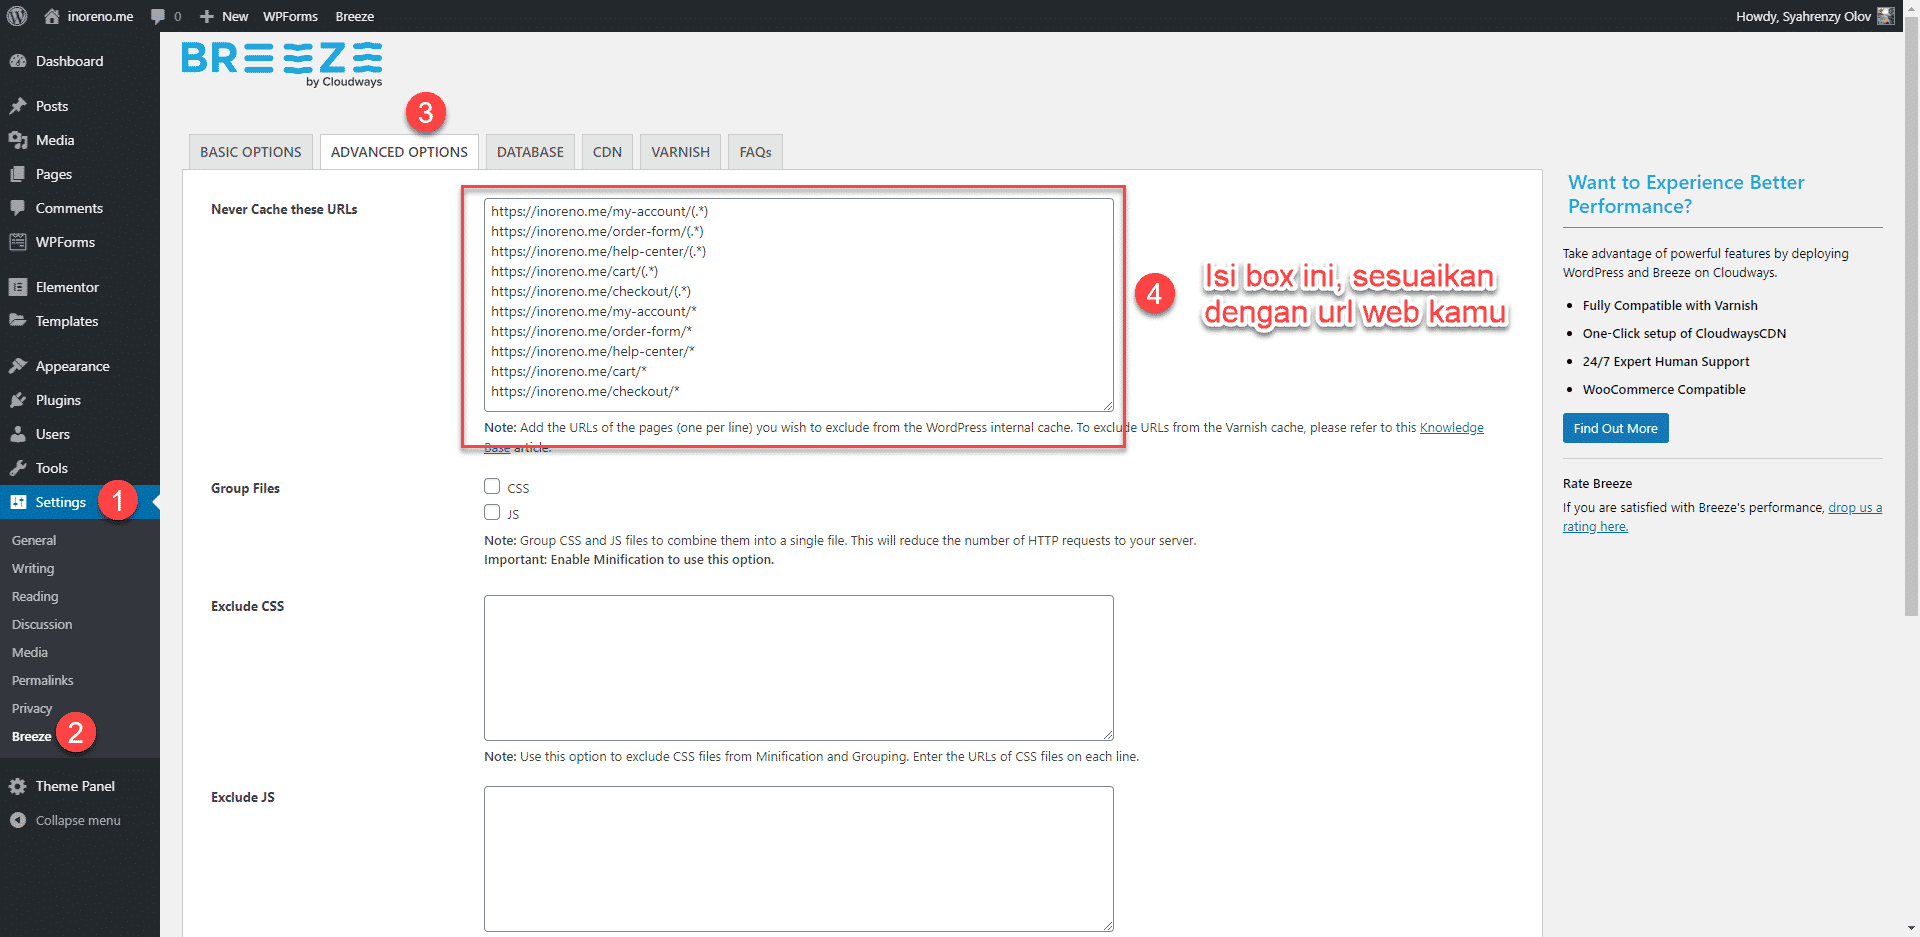Click inside the Exclude CSS text area
The width and height of the screenshot is (1920, 937).
(798, 667)
